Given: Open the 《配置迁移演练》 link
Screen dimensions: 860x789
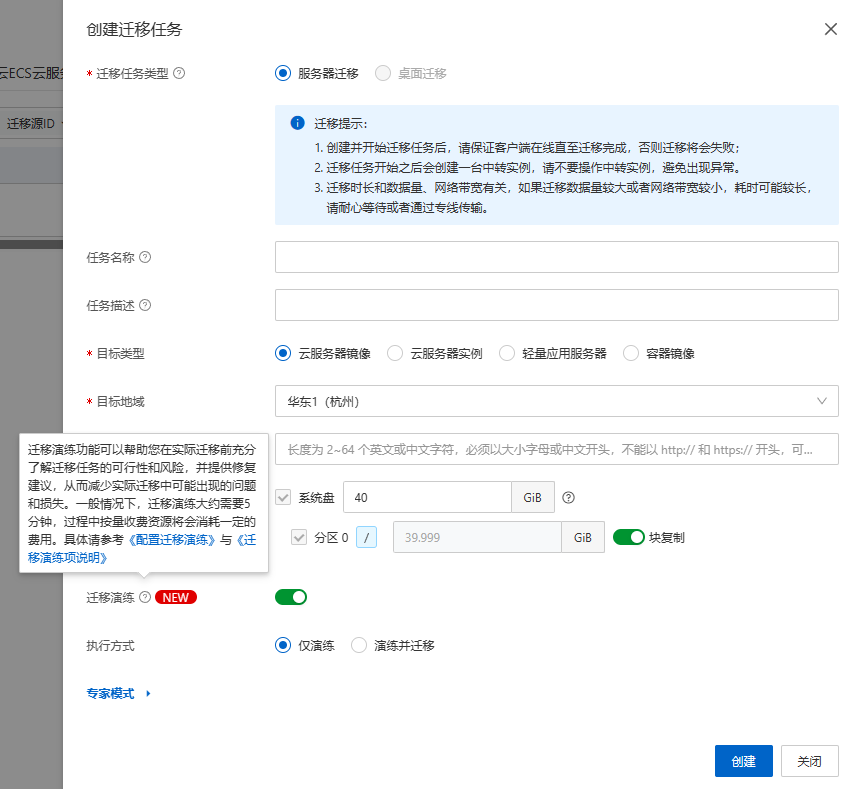Looking at the screenshot, I should point(171,539).
